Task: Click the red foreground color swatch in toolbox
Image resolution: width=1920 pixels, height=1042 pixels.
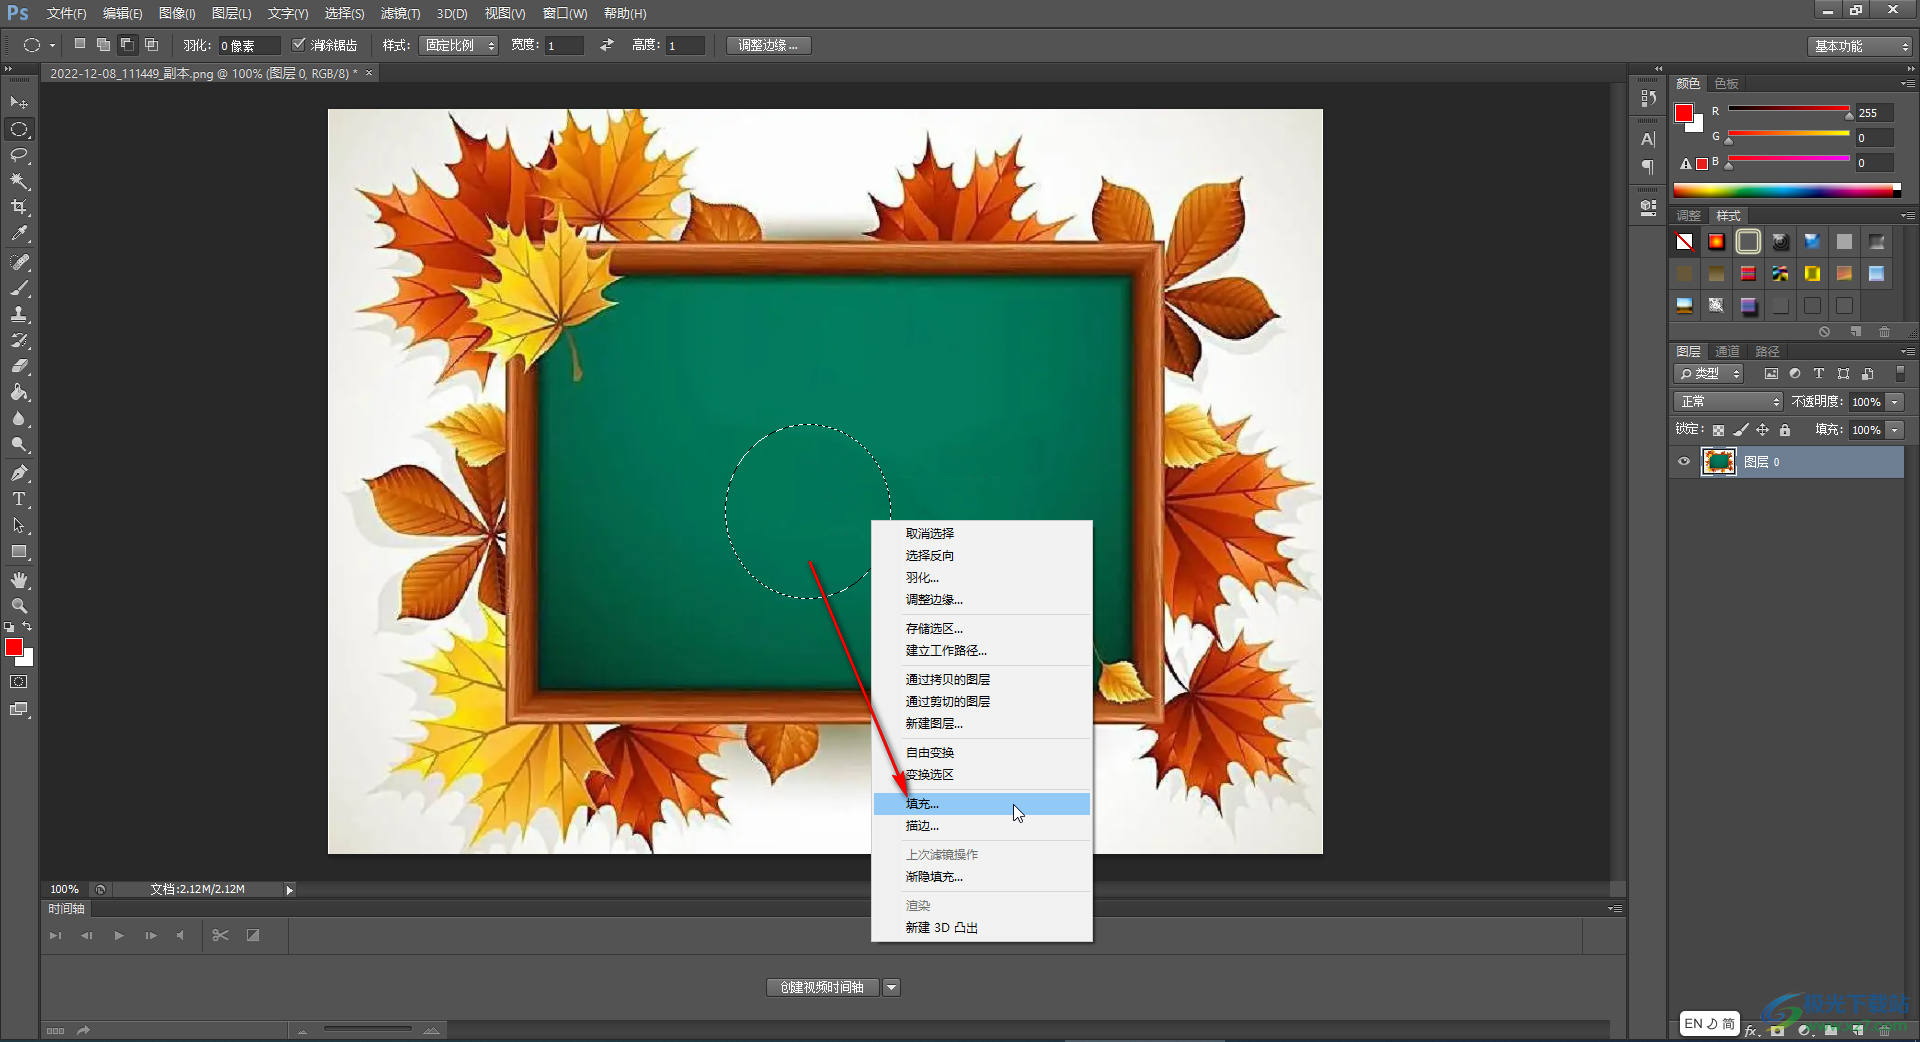Action: 14,648
